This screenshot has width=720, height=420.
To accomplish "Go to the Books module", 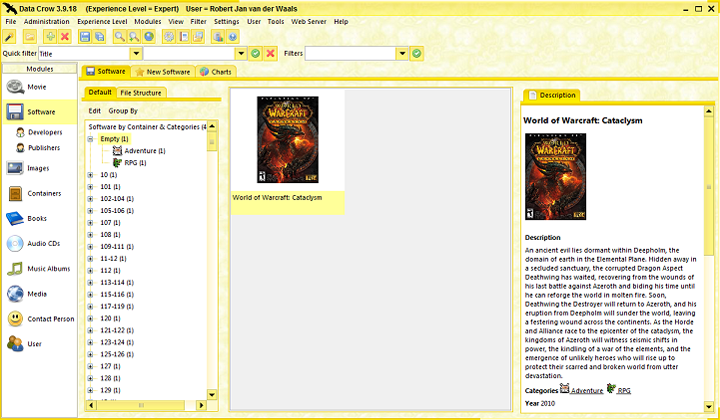I will [x=39, y=218].
